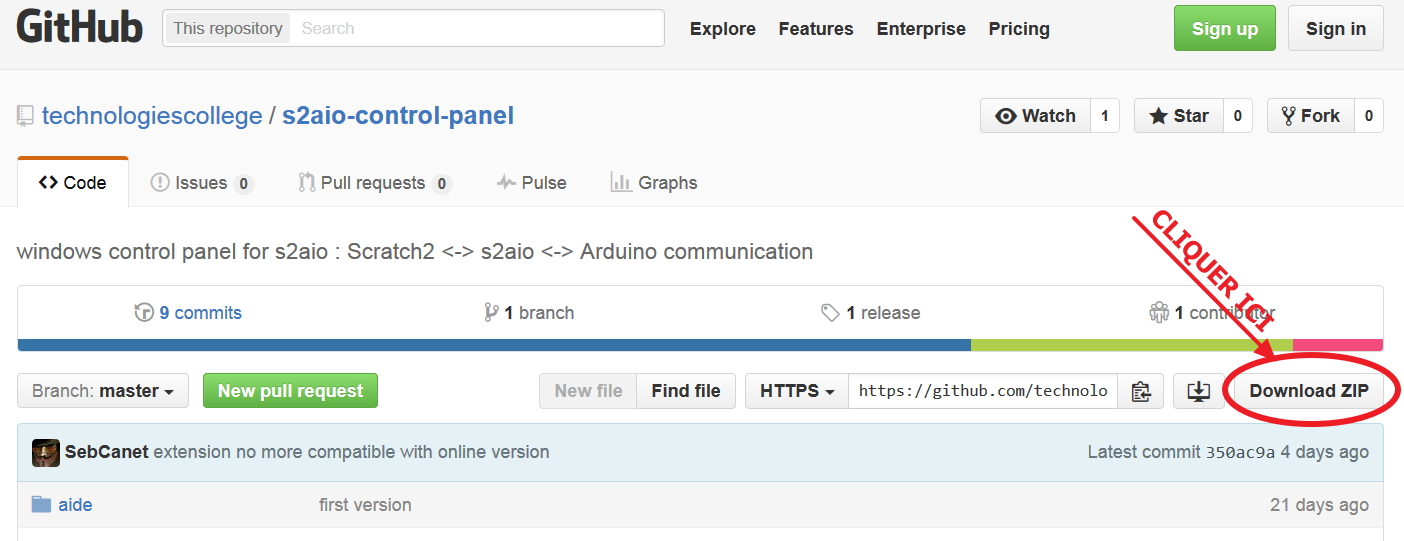Open the 9 commits link
Screen dimensions: 1404x541
pyautogui.click(x=200, y=313)
